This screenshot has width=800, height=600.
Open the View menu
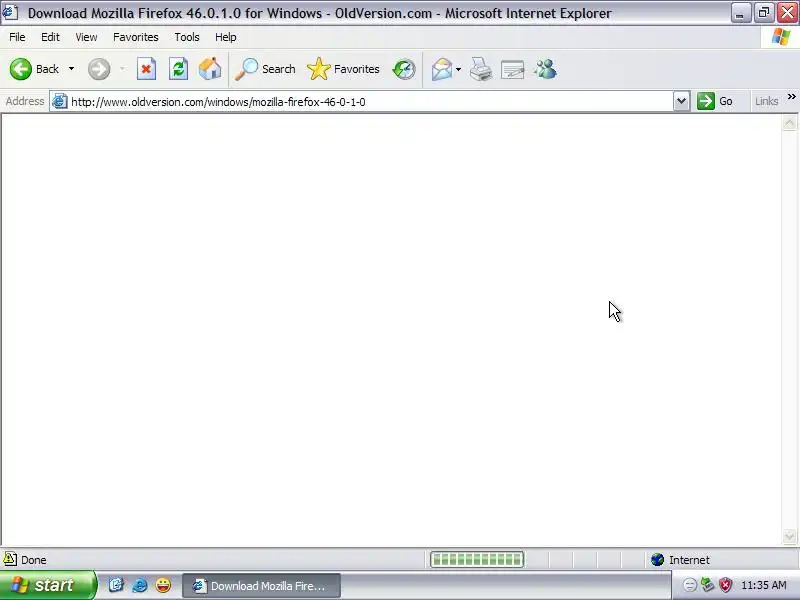86,37
